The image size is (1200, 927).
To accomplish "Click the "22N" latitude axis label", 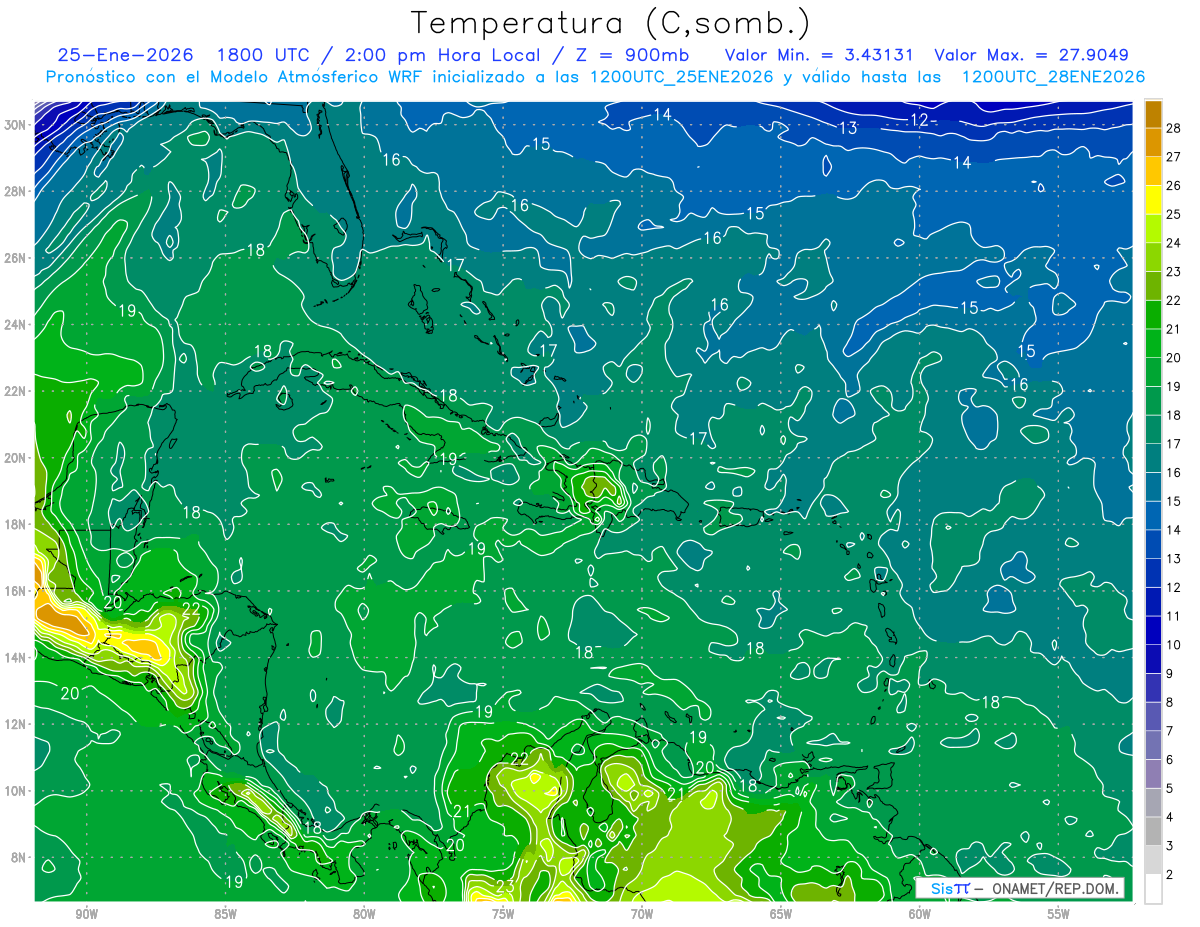I will point(16,391).
